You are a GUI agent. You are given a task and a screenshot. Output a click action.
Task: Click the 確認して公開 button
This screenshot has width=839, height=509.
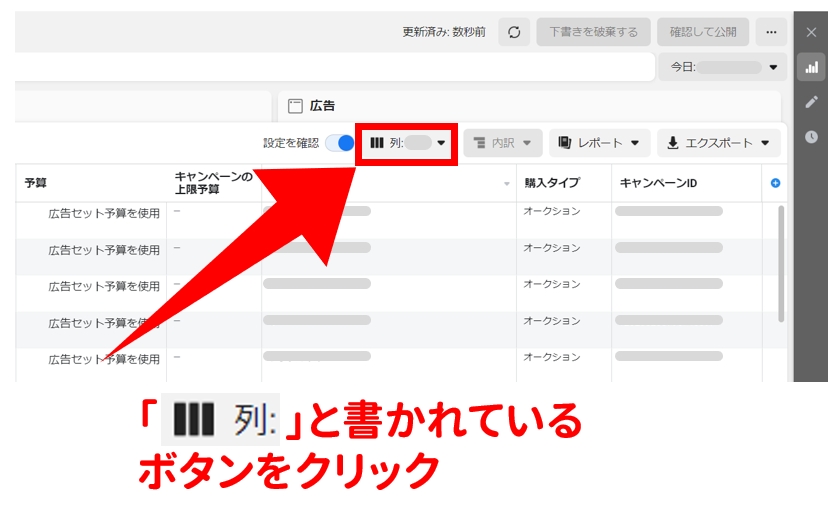coord(703,32)
